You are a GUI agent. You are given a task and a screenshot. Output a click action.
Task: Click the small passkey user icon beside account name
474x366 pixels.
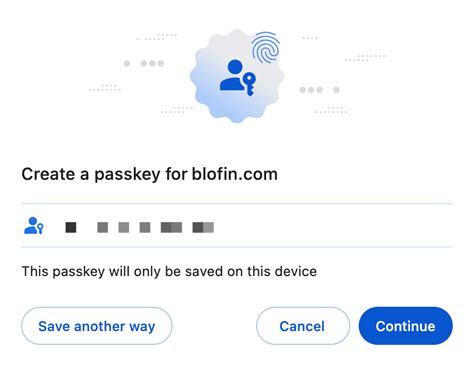click(x=34, y=226)
